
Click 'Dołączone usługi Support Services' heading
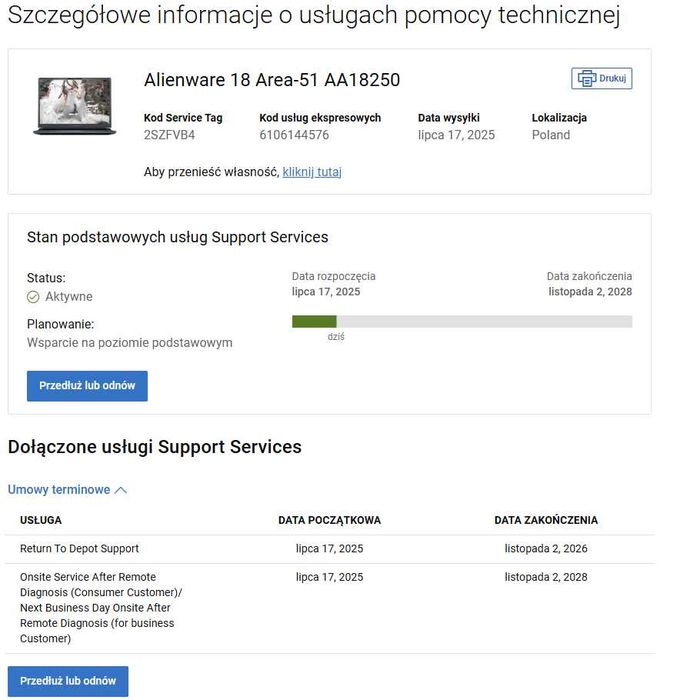[x=154, y=447]
